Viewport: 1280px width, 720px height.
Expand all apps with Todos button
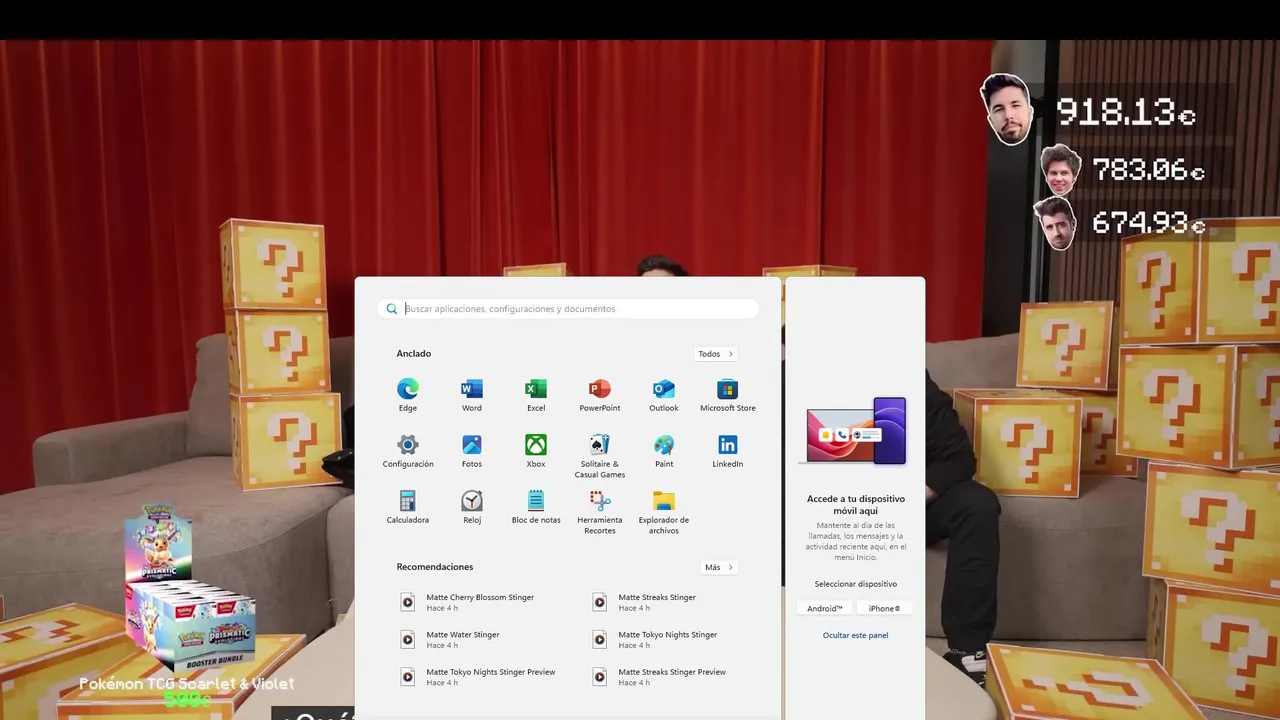(716, 354)
